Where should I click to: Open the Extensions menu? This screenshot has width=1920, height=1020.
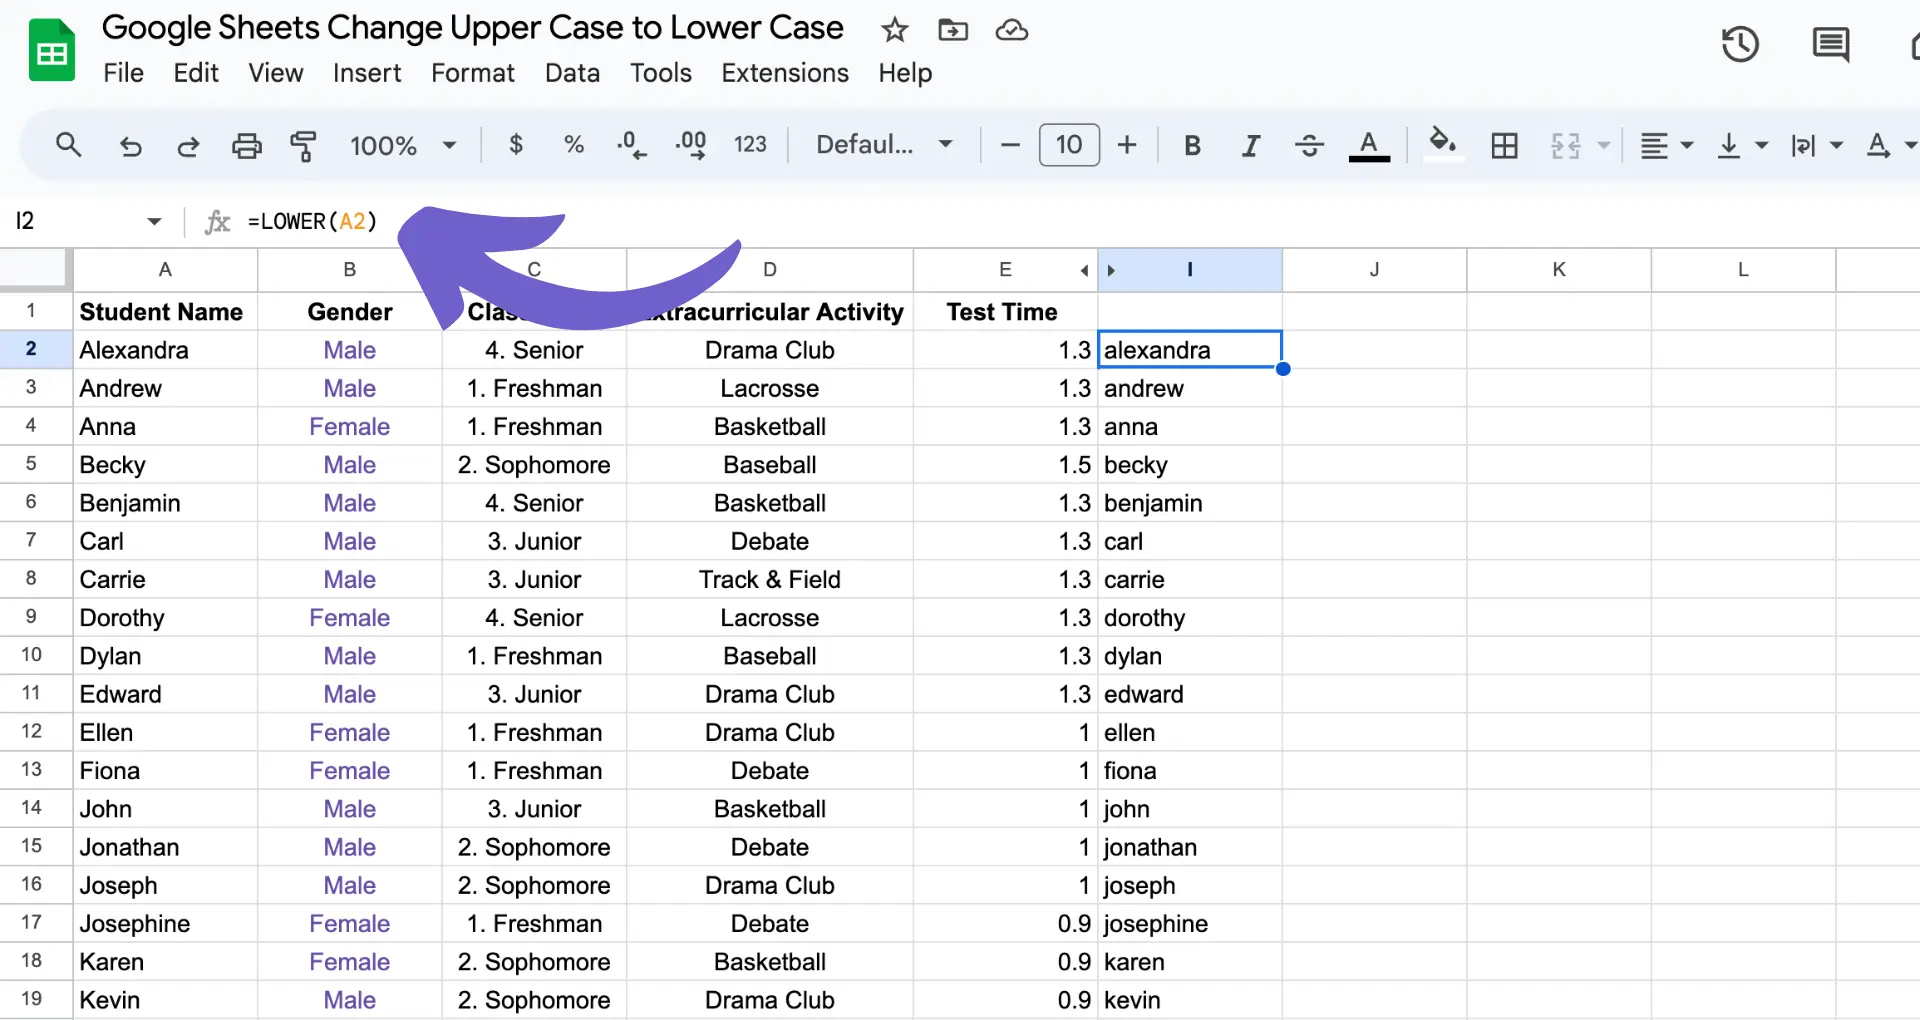click(x=785, y=73)
